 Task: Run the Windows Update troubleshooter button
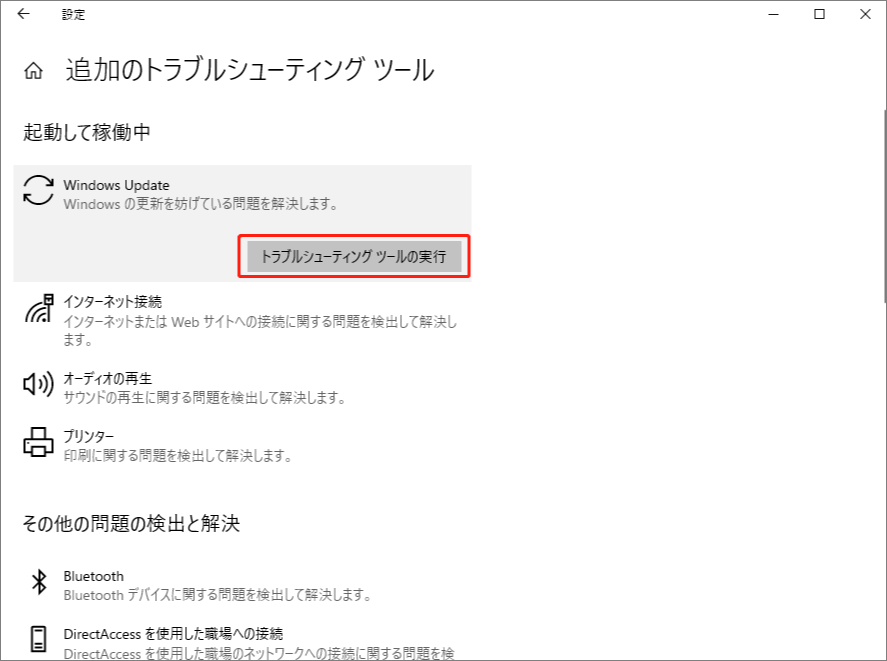[x=354, y=256]
